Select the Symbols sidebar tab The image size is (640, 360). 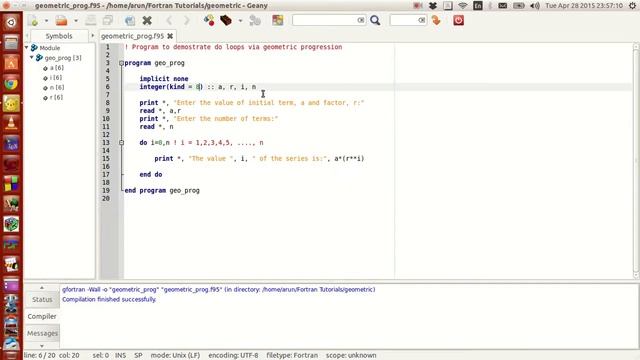pyautogui.click(x=59, y=36)
